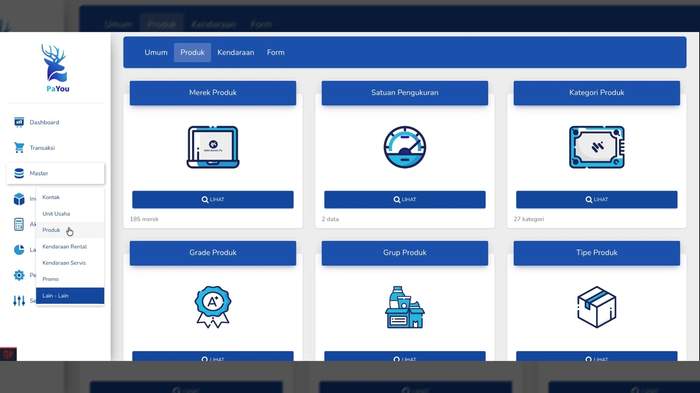Click the Grade Produk card header
The width and height of the screenshot is (700, 393).
tap(213, 253)
